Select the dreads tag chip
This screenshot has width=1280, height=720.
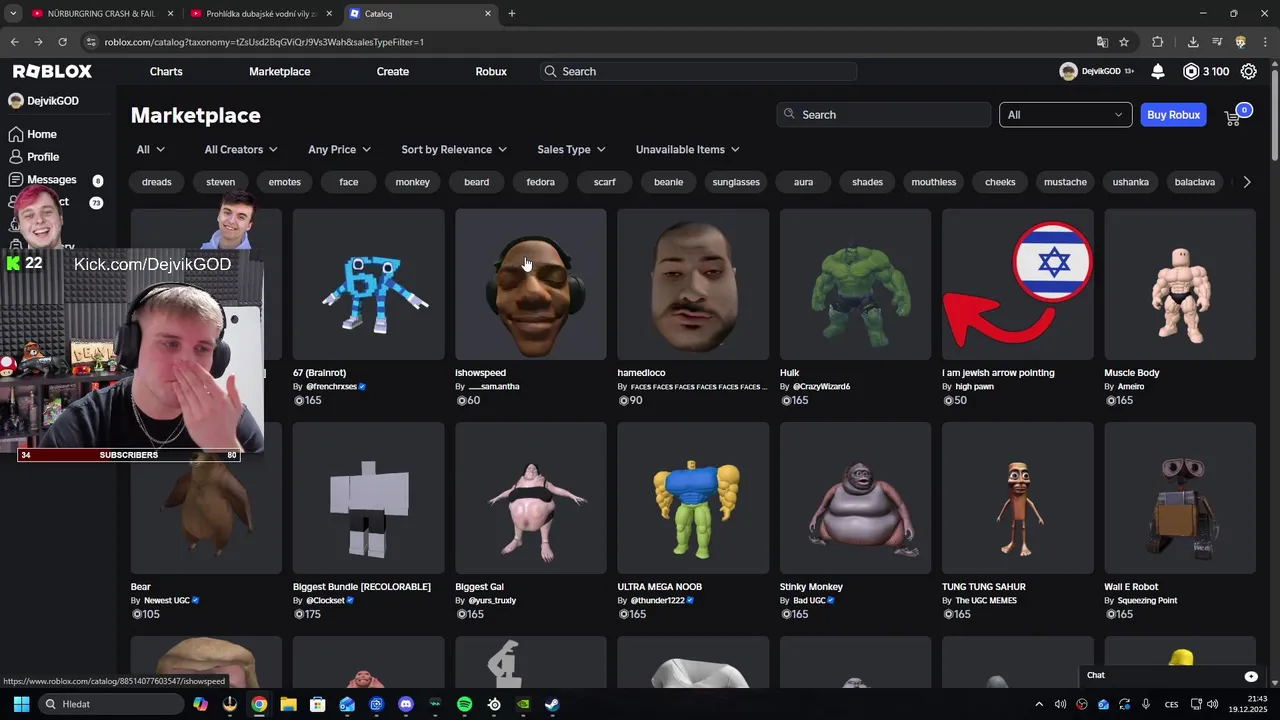pyautogui.click(x=157, y=182)
